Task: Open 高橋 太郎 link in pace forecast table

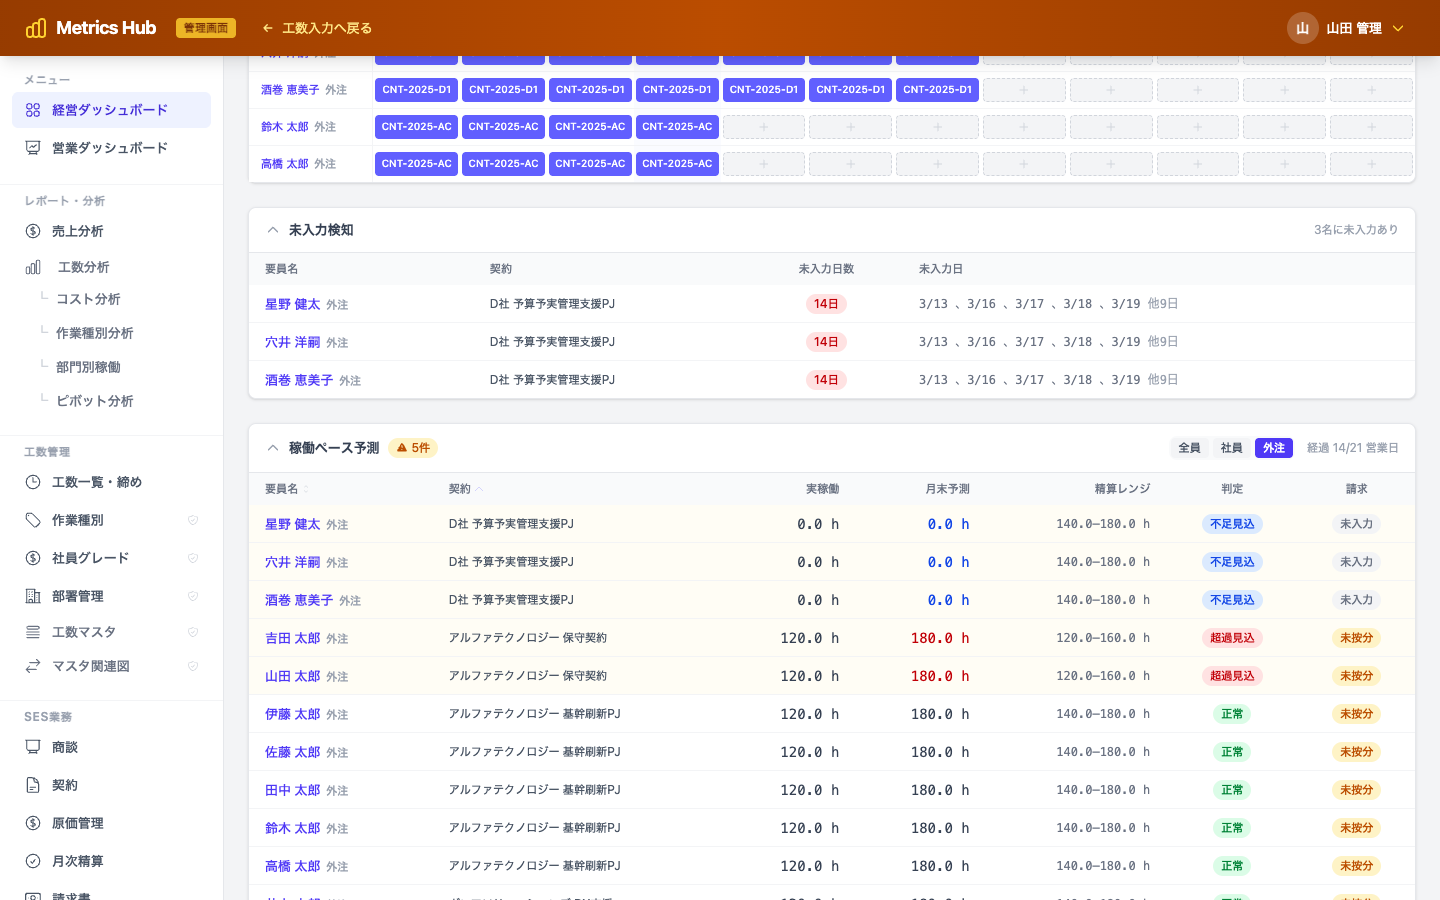Action: pos(293,866)
